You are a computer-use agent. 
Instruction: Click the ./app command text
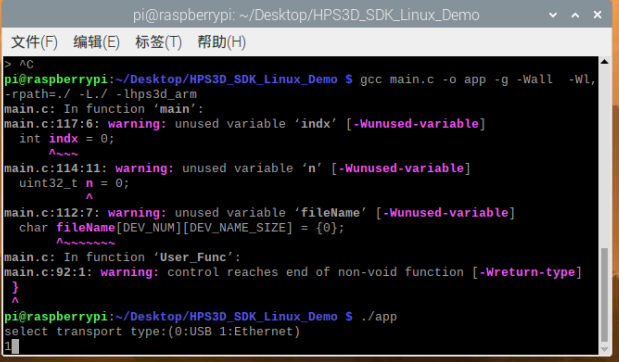[379, 317]
